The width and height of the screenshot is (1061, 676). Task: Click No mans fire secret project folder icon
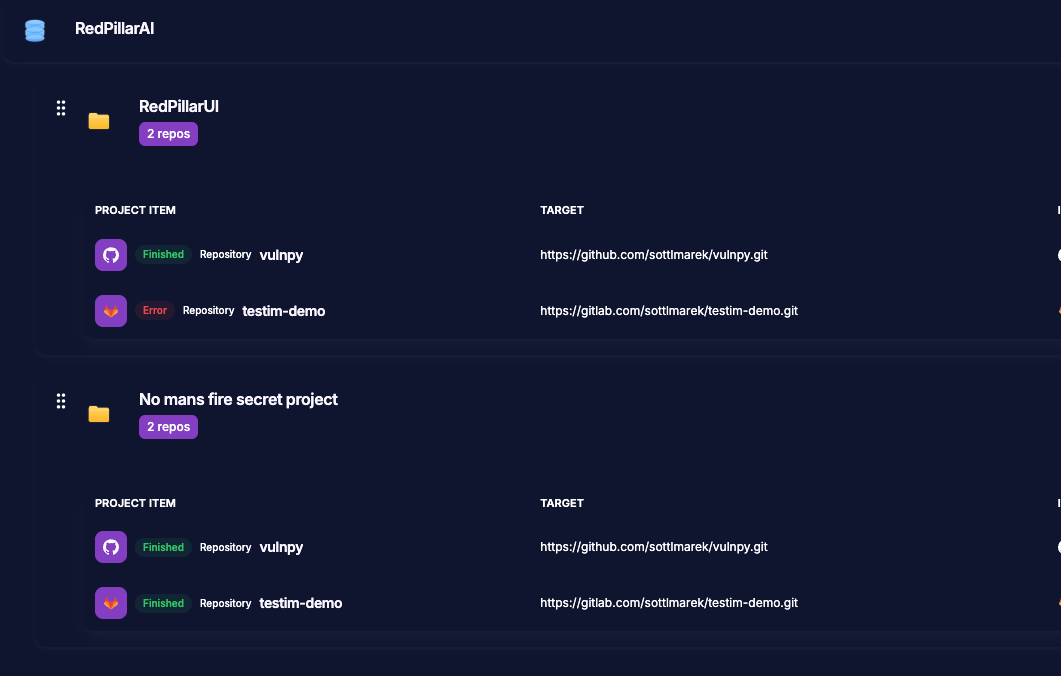coord(99,414)
